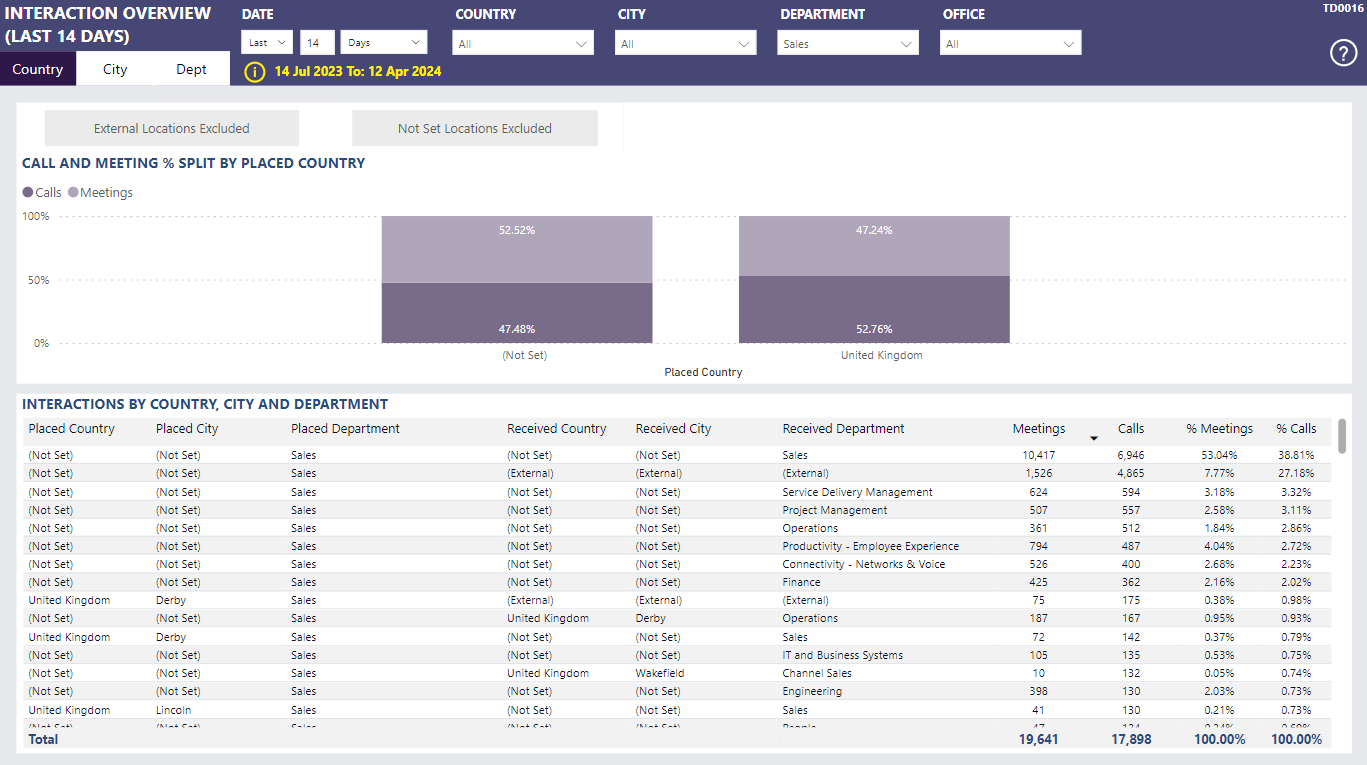
Task: Click the 'Placed Country' axis title
Action: [x=703, y=372]
